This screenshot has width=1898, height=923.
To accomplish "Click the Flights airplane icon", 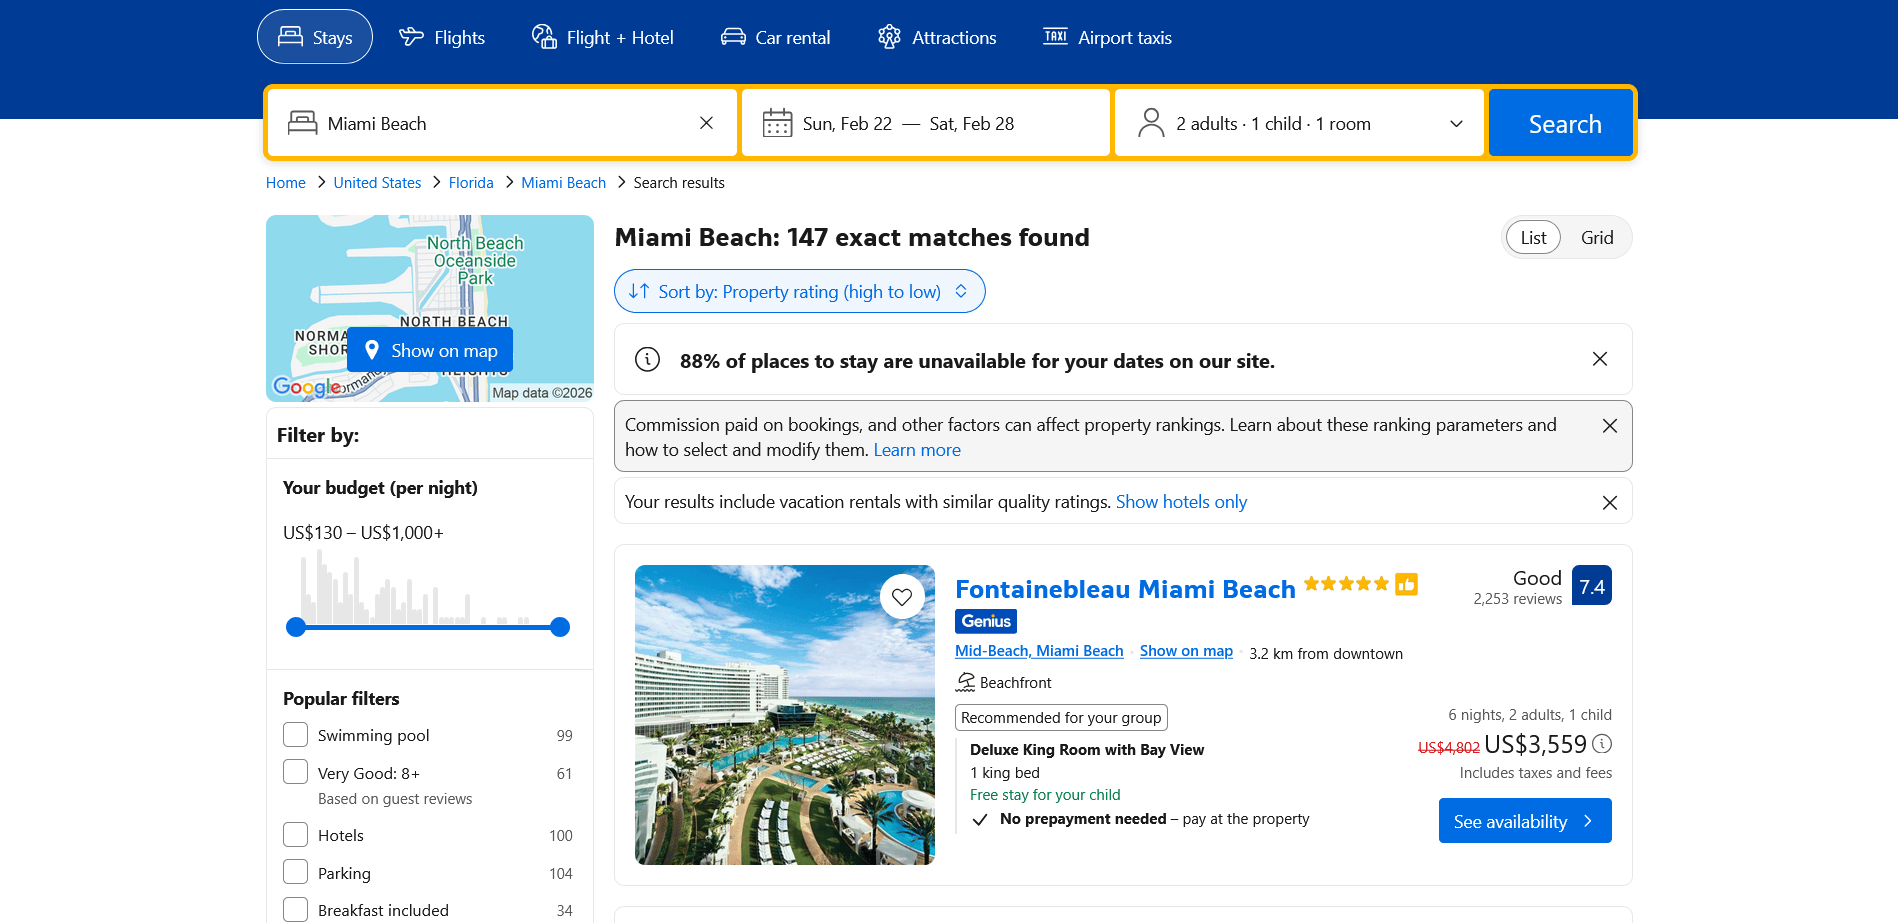I will [411, 37].
